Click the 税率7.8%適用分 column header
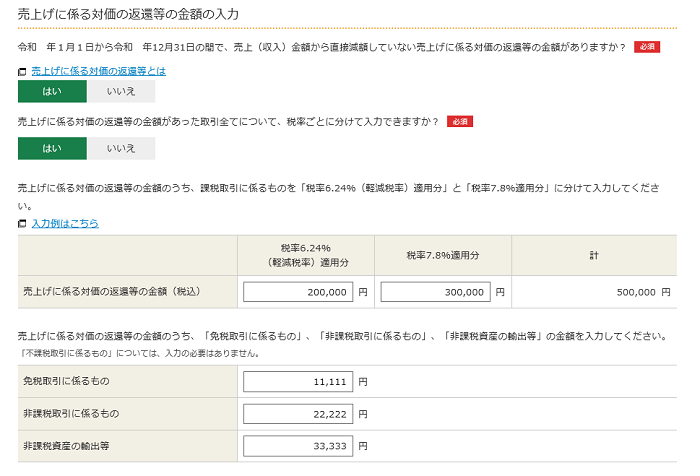This screenshot has height=476, width=700. 443,255
